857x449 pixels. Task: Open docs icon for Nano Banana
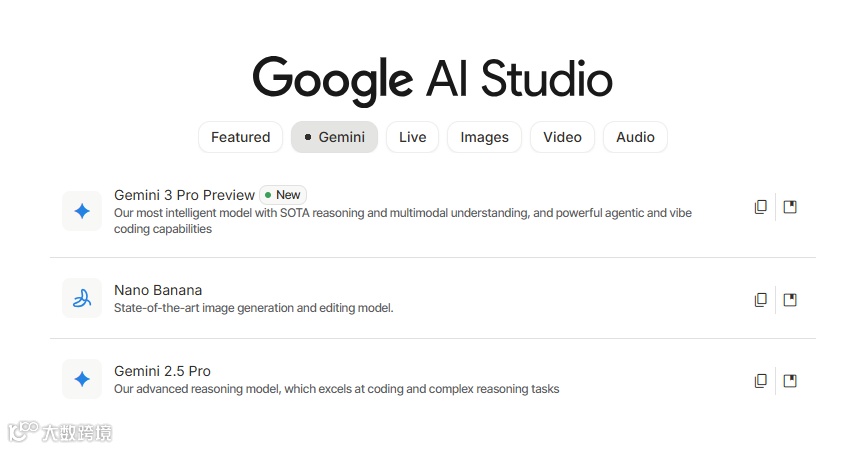coord(790,300)
